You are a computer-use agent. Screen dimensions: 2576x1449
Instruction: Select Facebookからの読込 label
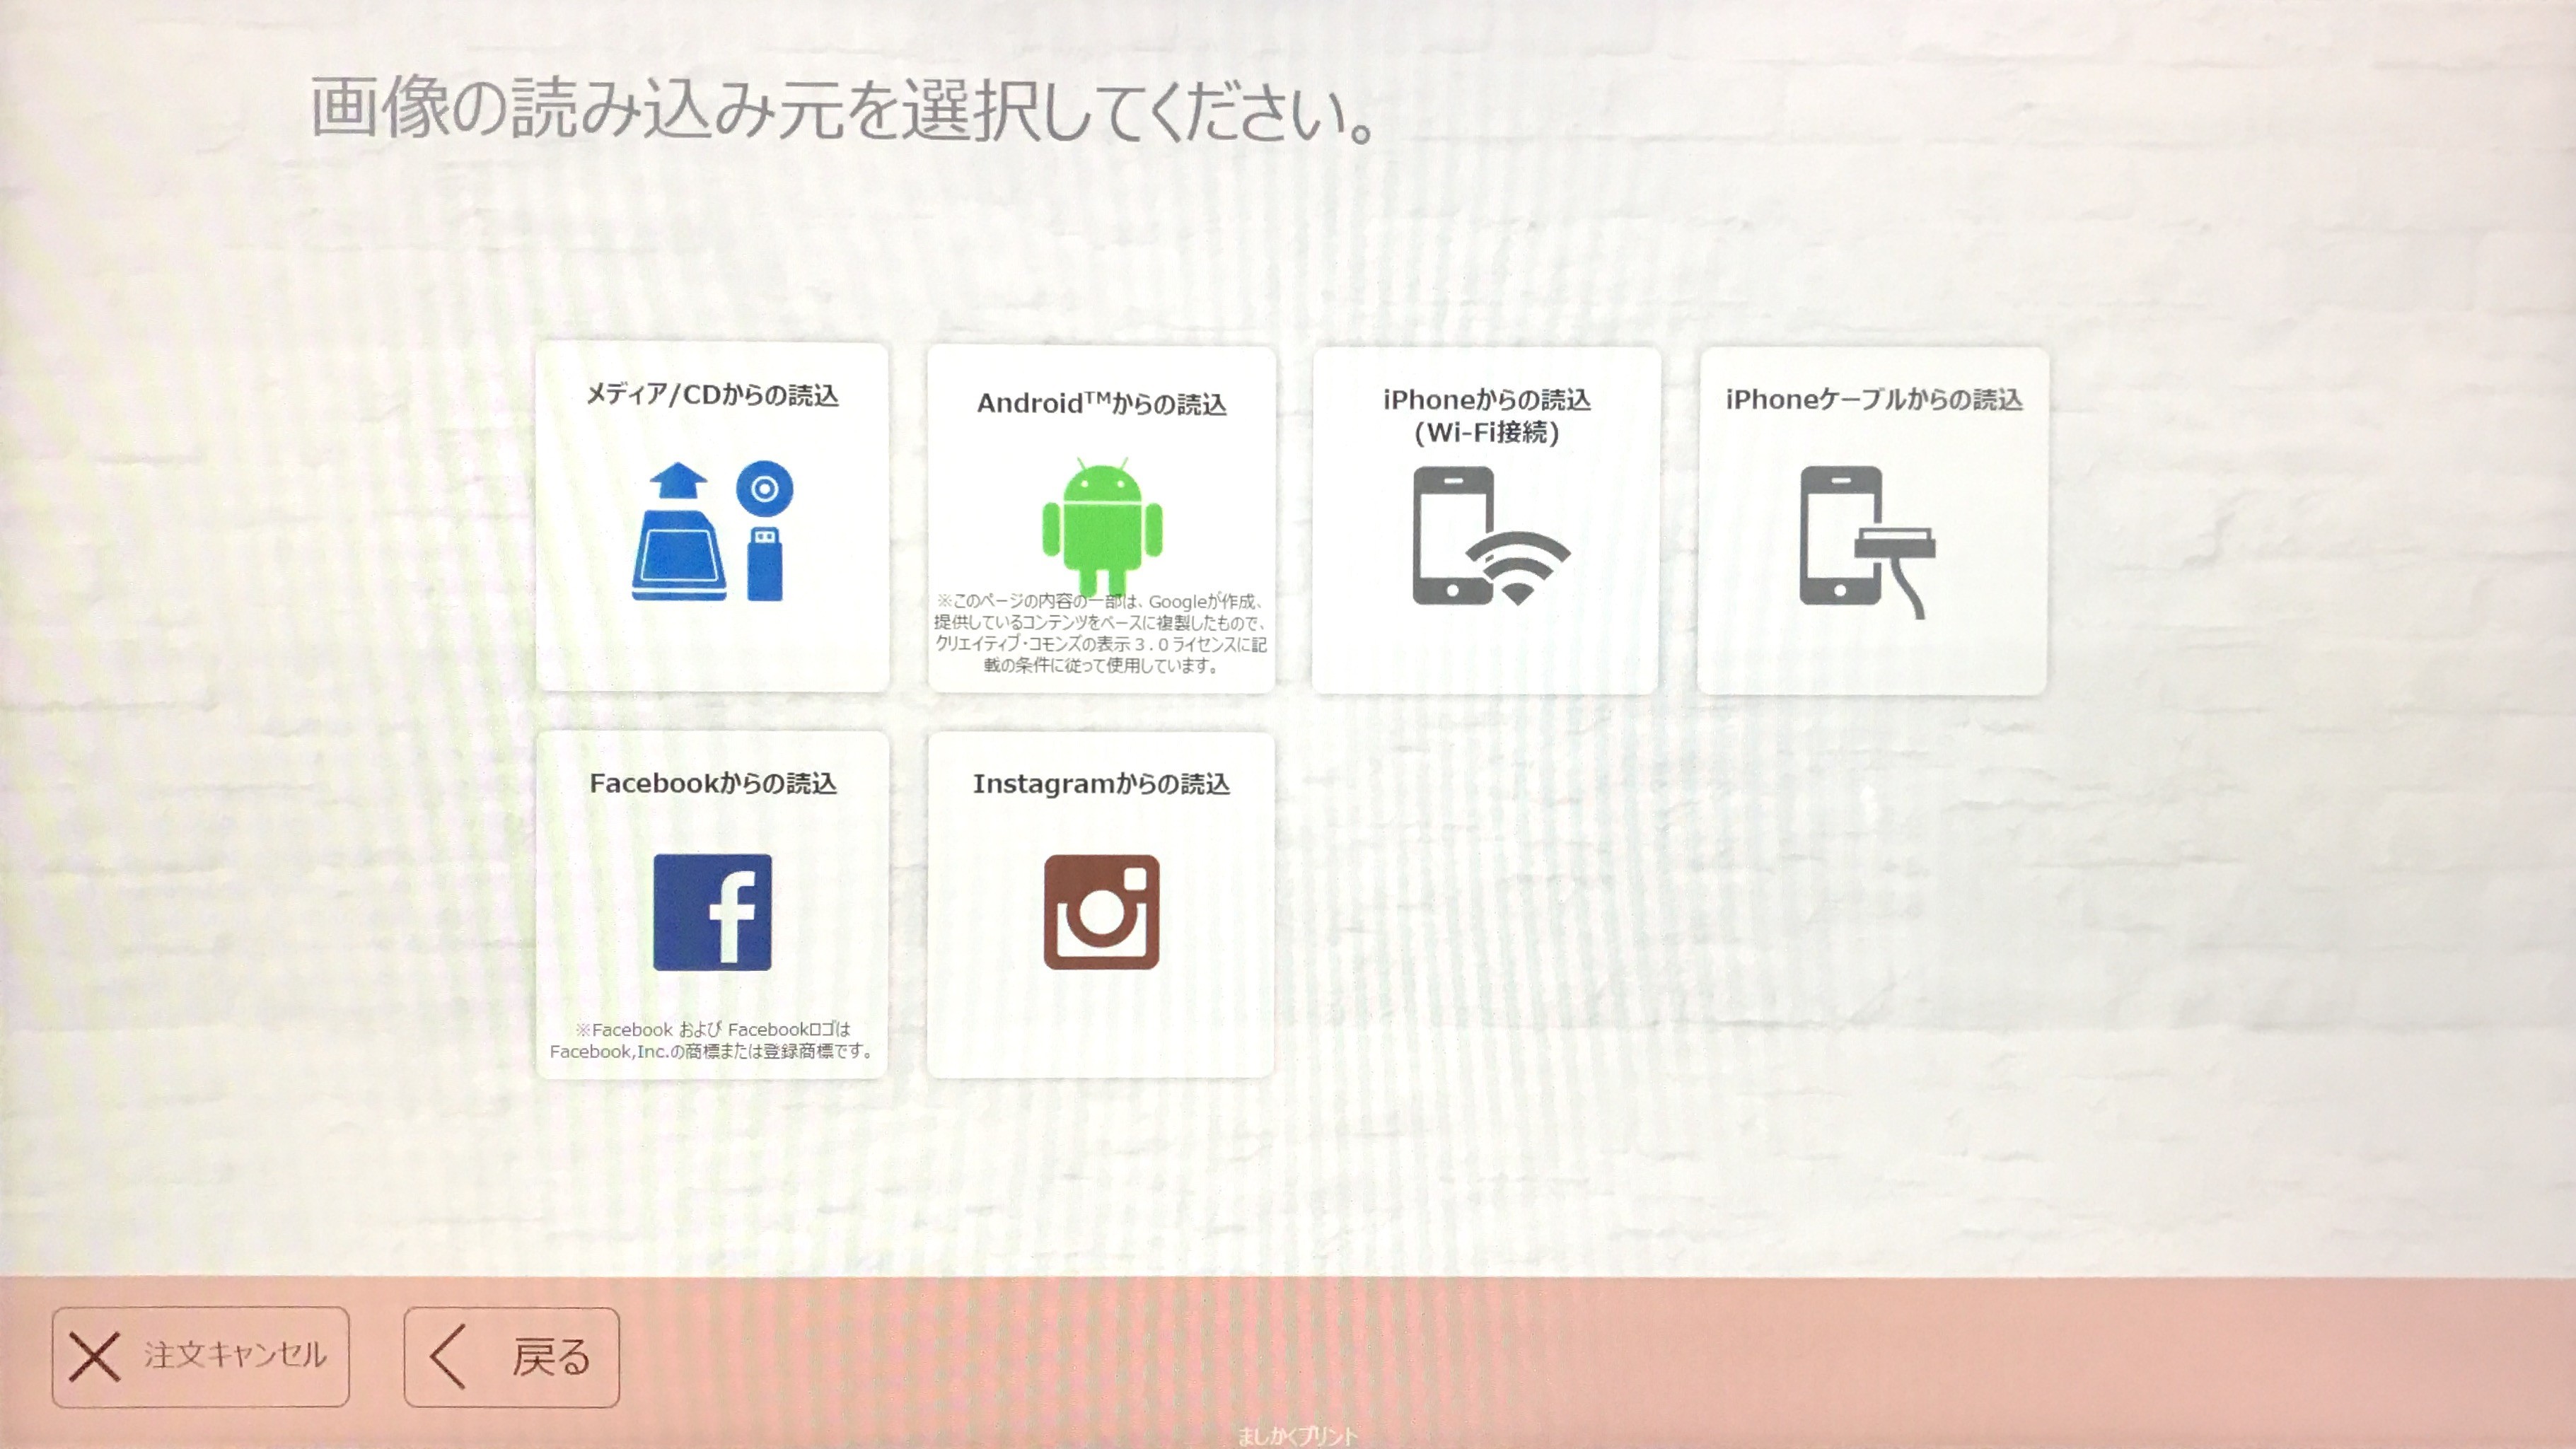point(713,783)
